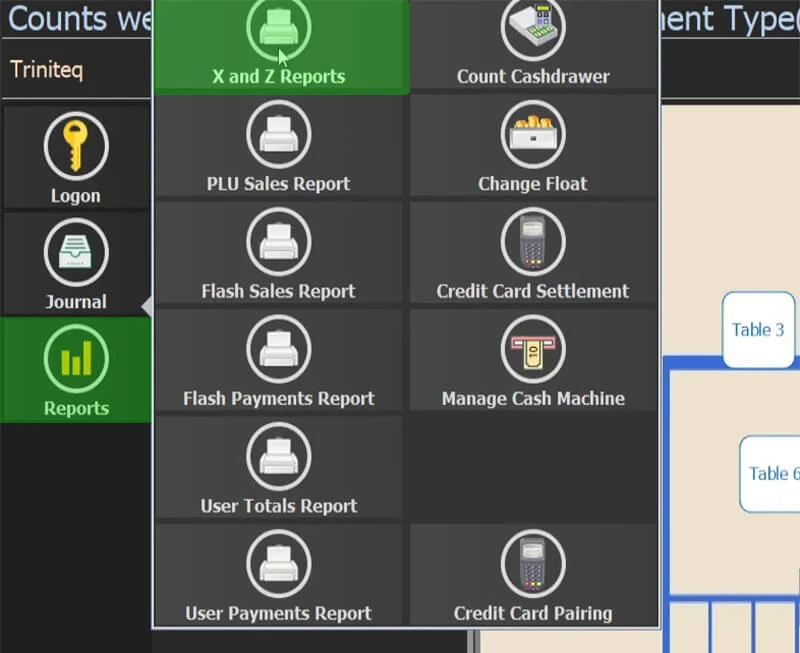
Task: Start Credit Card Settlement
Action: click(533, 253)
